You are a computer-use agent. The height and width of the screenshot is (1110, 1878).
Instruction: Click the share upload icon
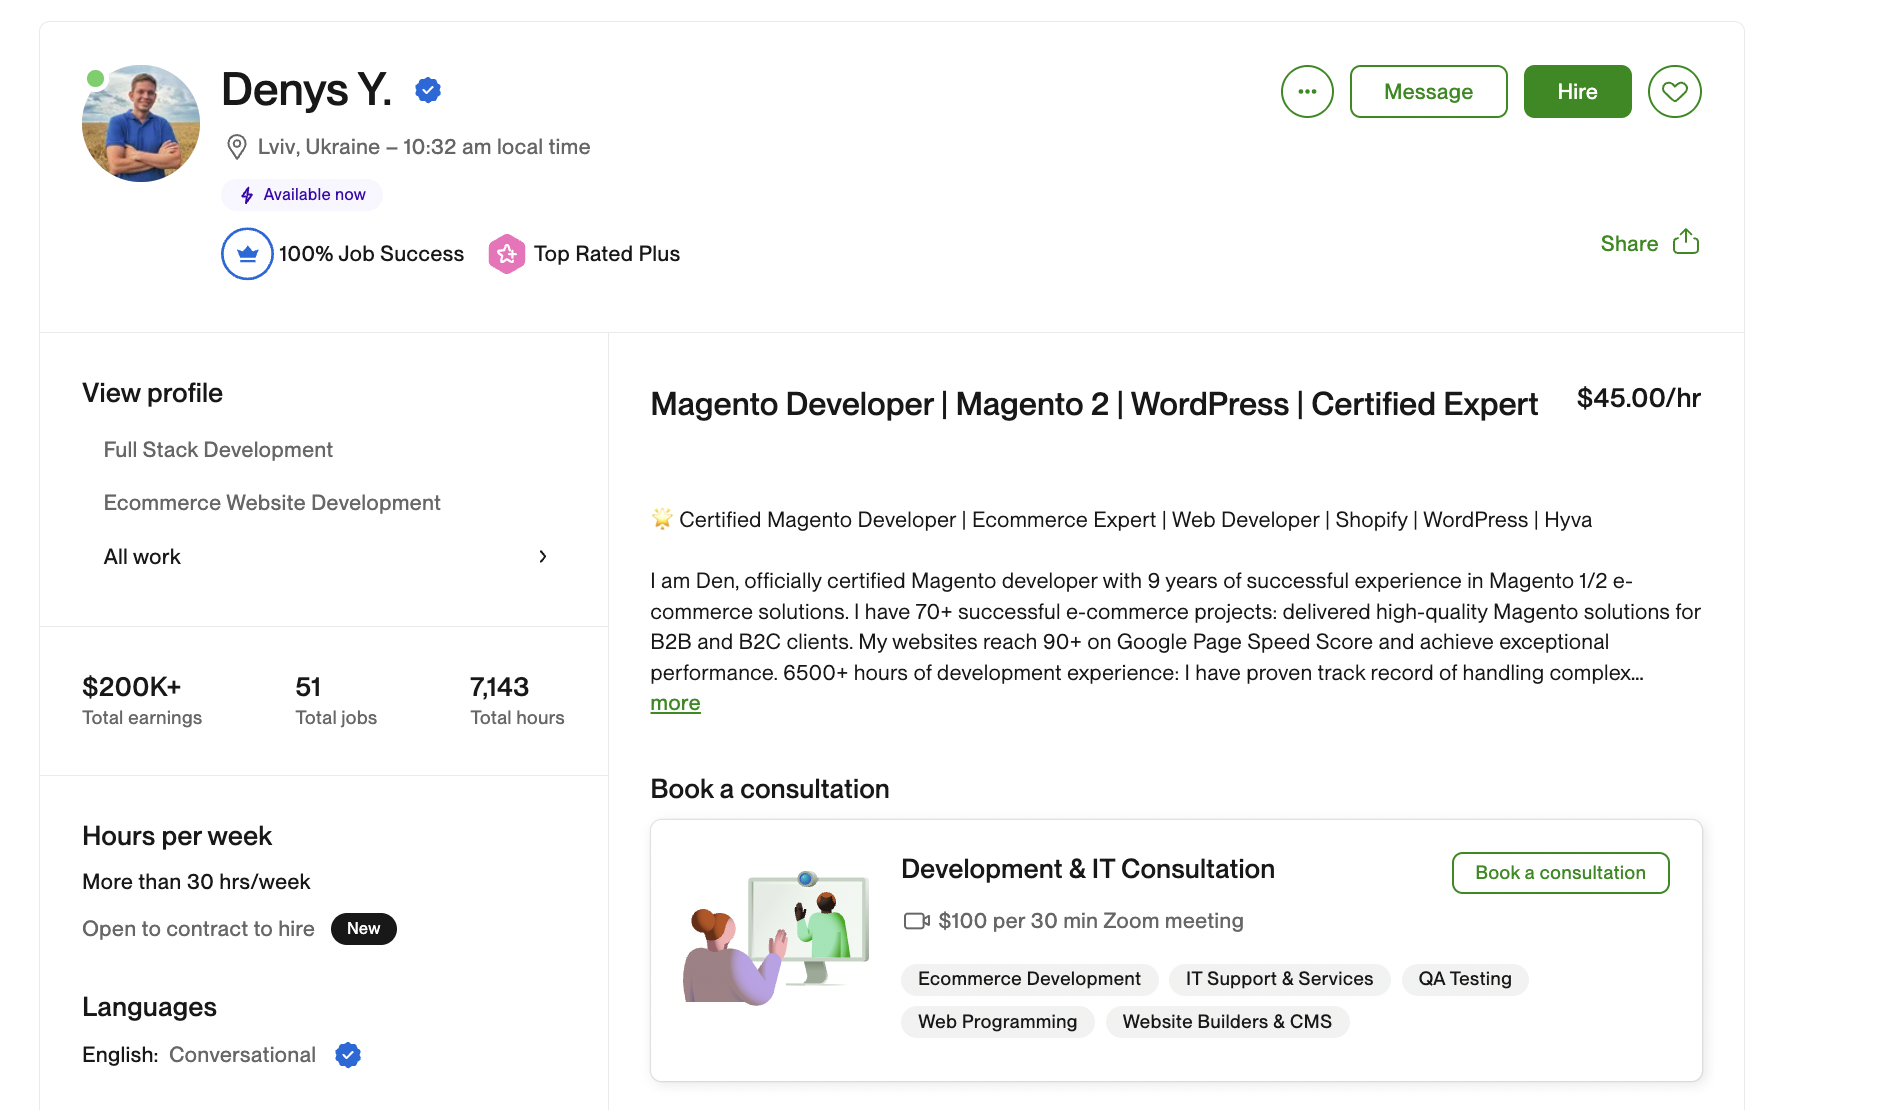click(x=1686, y=242)
